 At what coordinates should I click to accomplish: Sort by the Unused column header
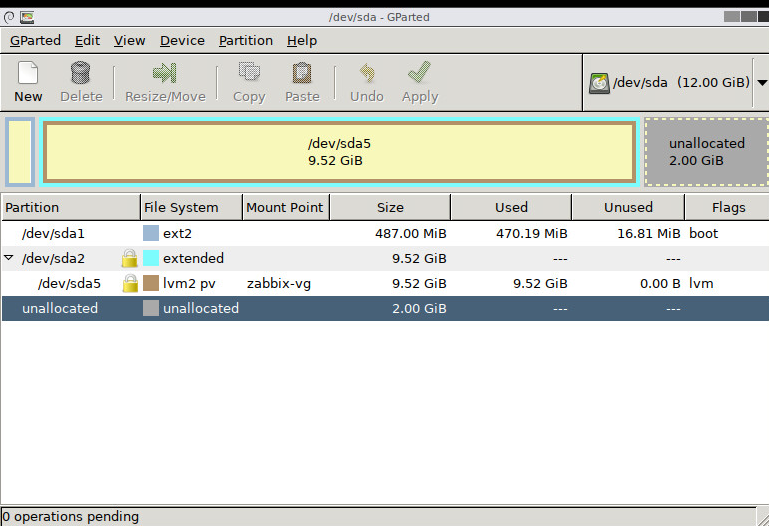point(628,207)
